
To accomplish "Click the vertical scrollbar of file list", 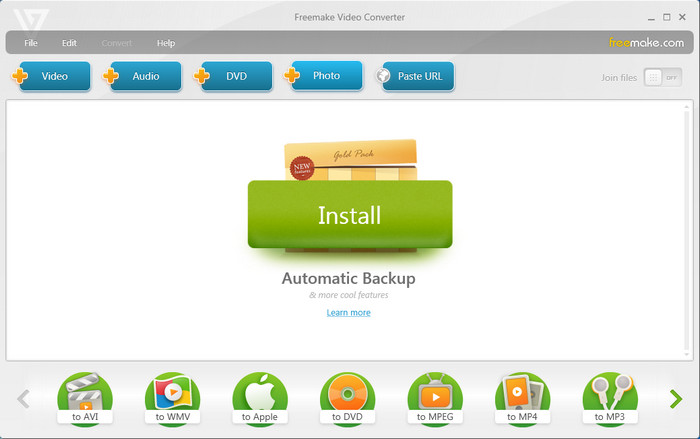I will coord(687,230).
